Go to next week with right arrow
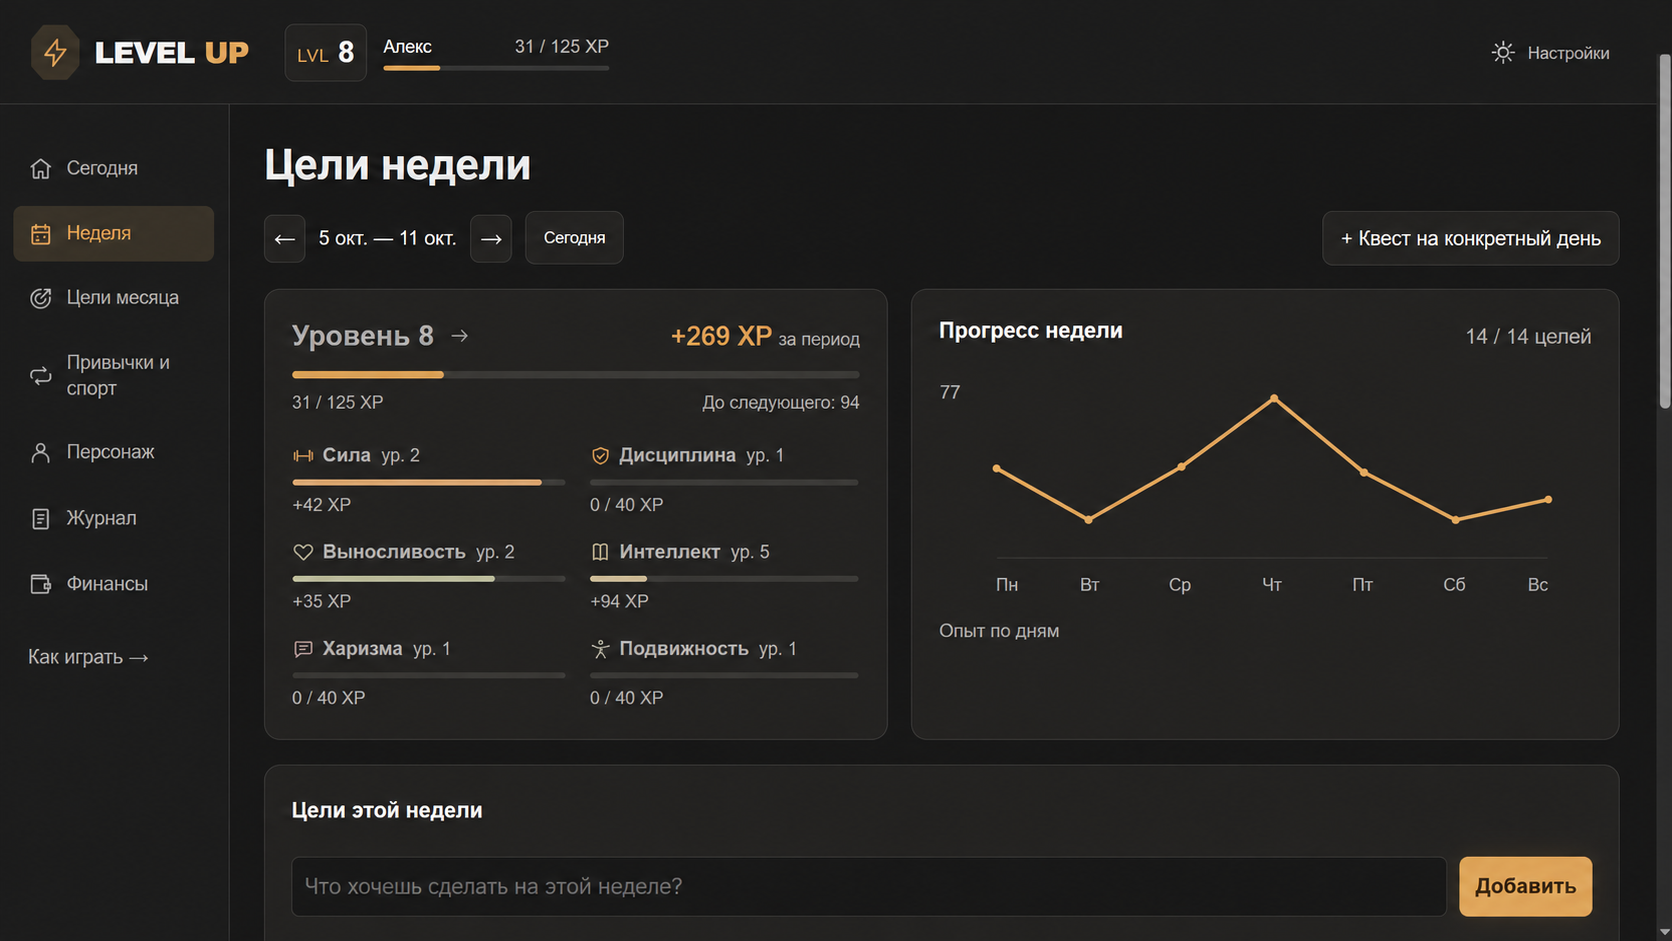The width and height of the screenshot is (1672, 941). click(491, 238)
